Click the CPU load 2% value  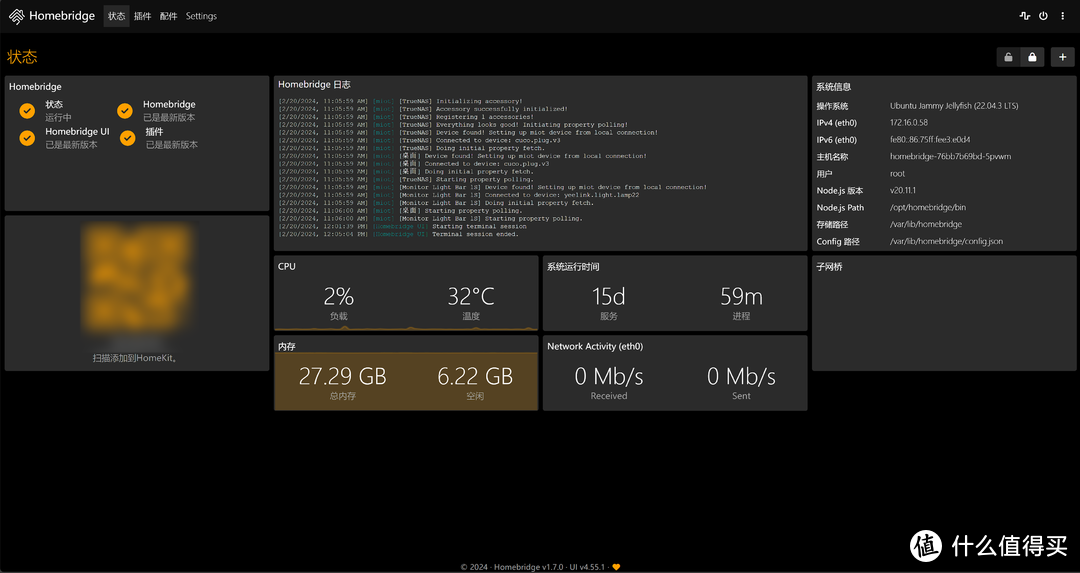(x=338, y=296)
